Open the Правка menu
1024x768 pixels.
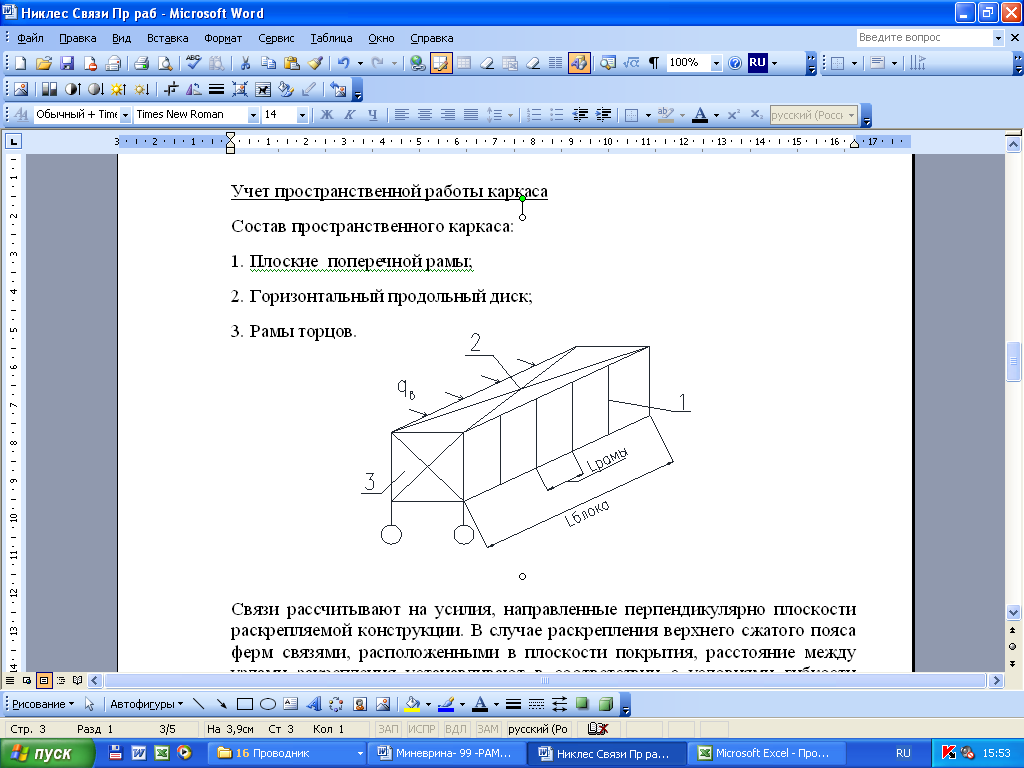tap(78, 38)
